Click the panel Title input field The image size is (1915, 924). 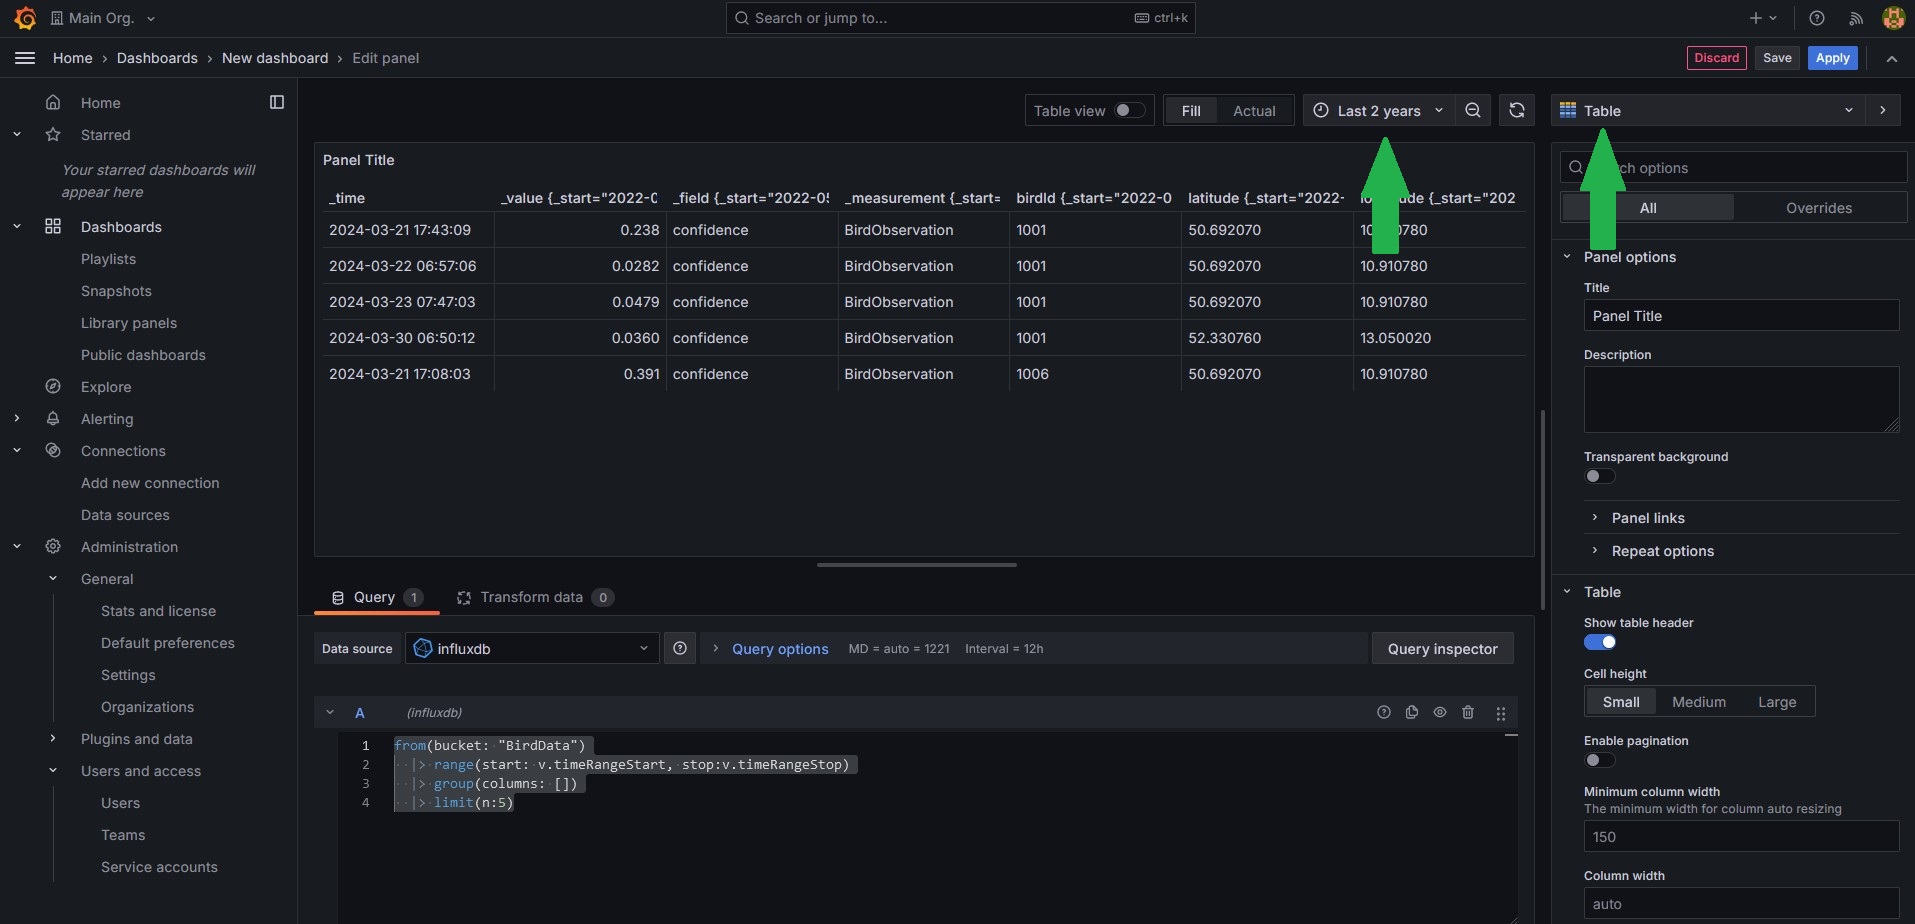[x=1741, y=315]
